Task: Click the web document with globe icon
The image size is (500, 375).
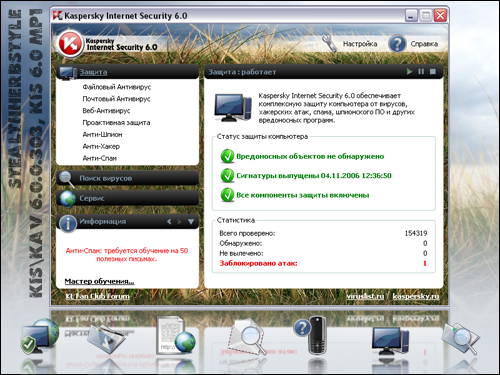Action: point(176,335)
